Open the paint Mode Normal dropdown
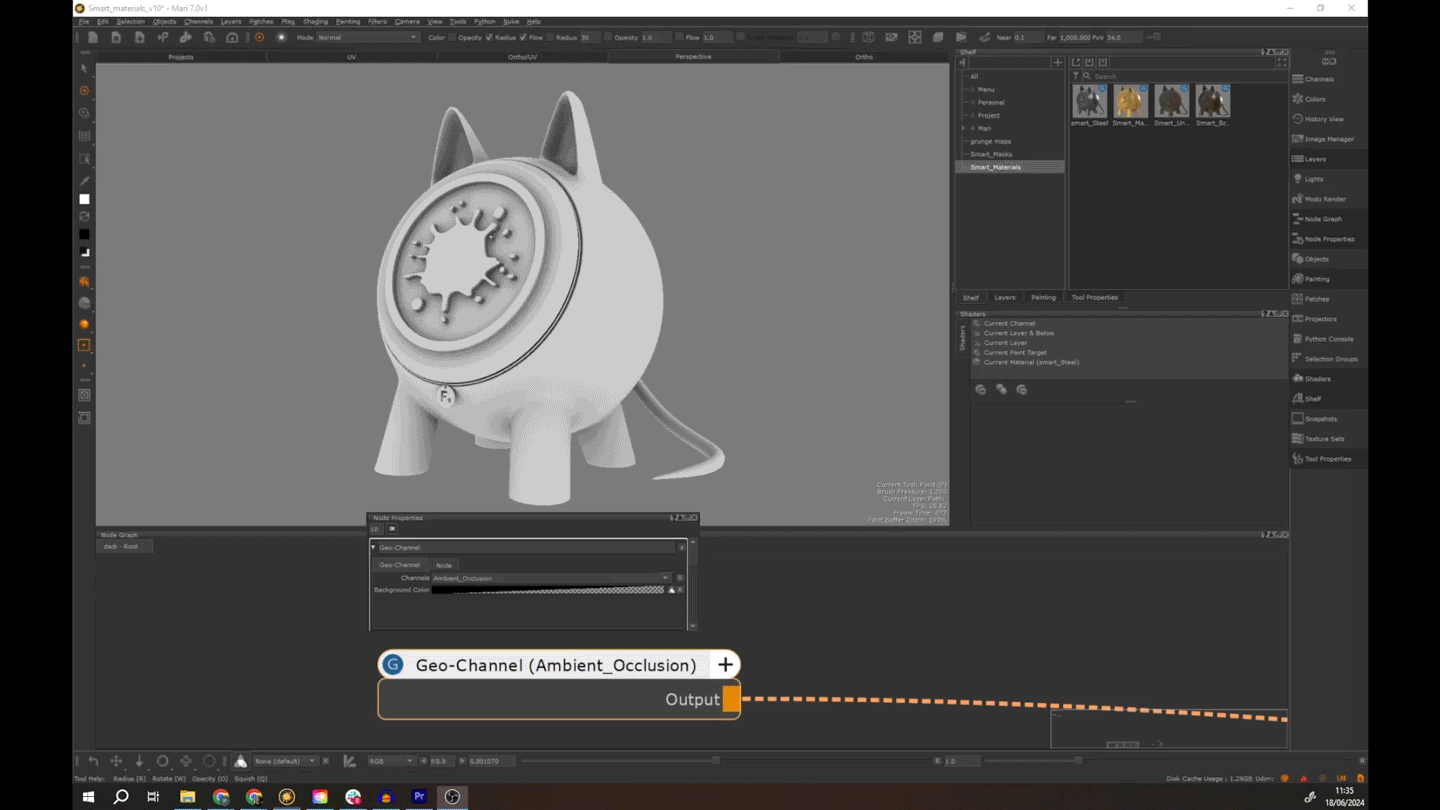The height and width of the screenshot is (810, 1440). tap(367, 38)
